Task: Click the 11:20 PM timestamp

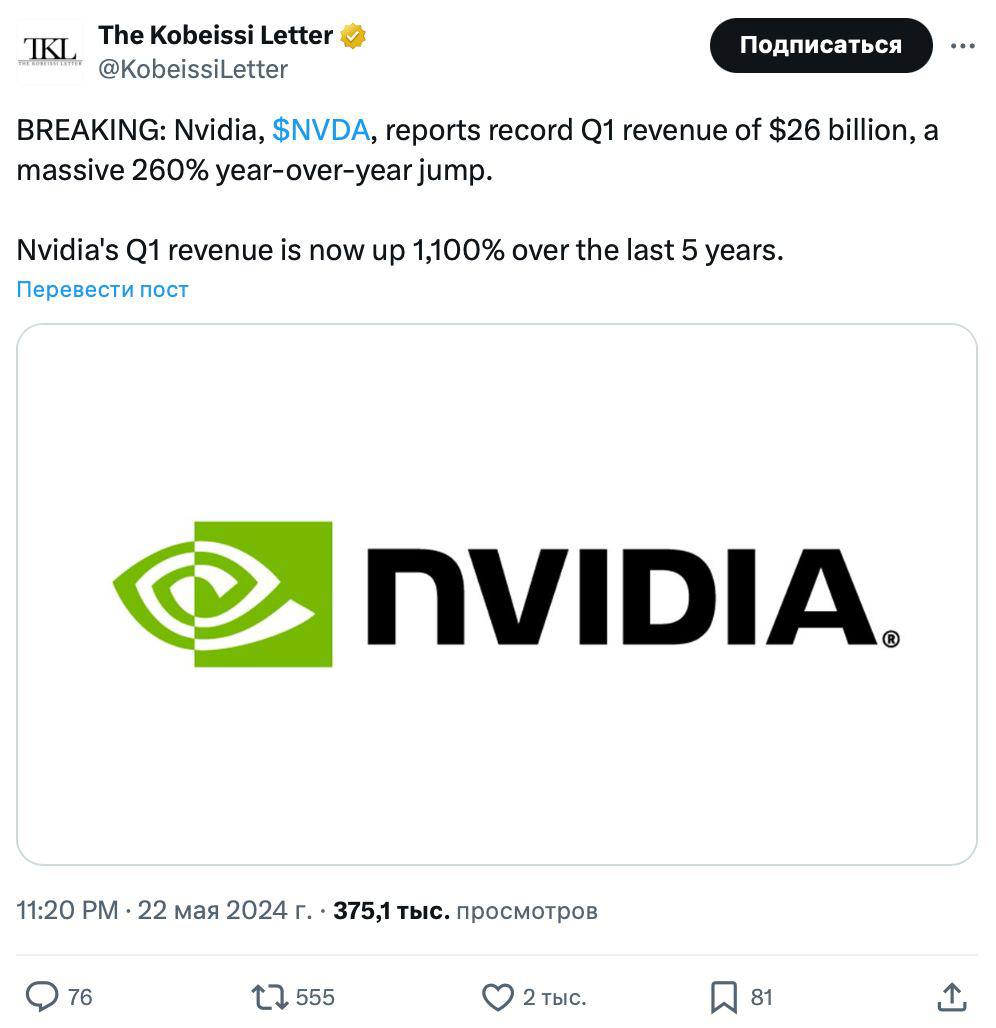Action: pyautogui.click(x=67, y=911)
